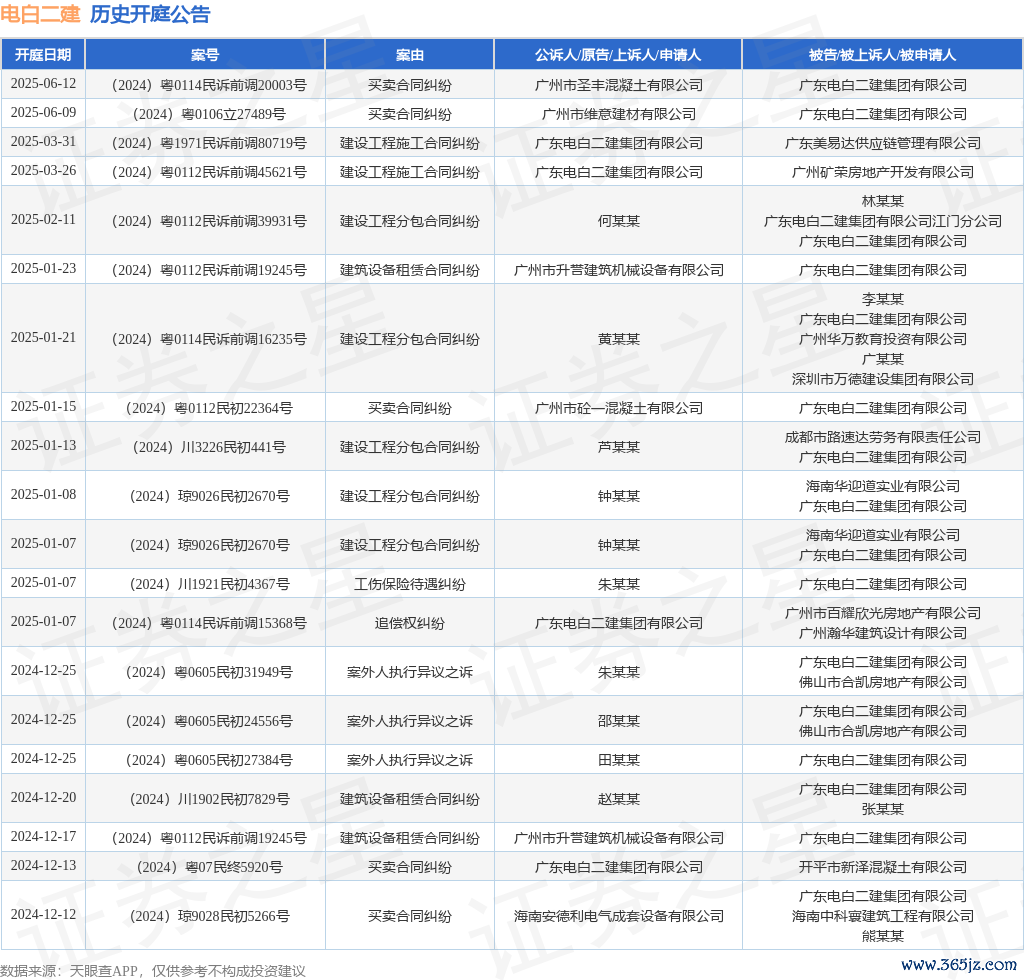
Task: Click defendant 广东电白二建集团有限公司江门分公司
Action: pos(882,221)
